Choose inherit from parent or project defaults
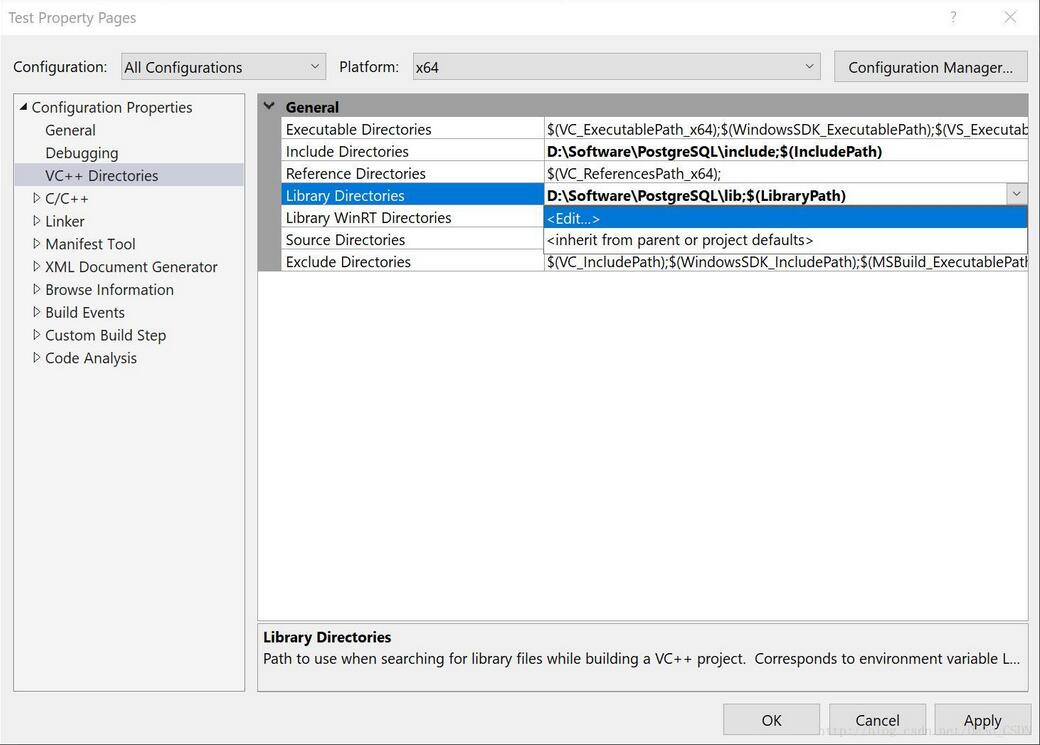The height and width of the screenshot is (745, 1040). (785, 239)
